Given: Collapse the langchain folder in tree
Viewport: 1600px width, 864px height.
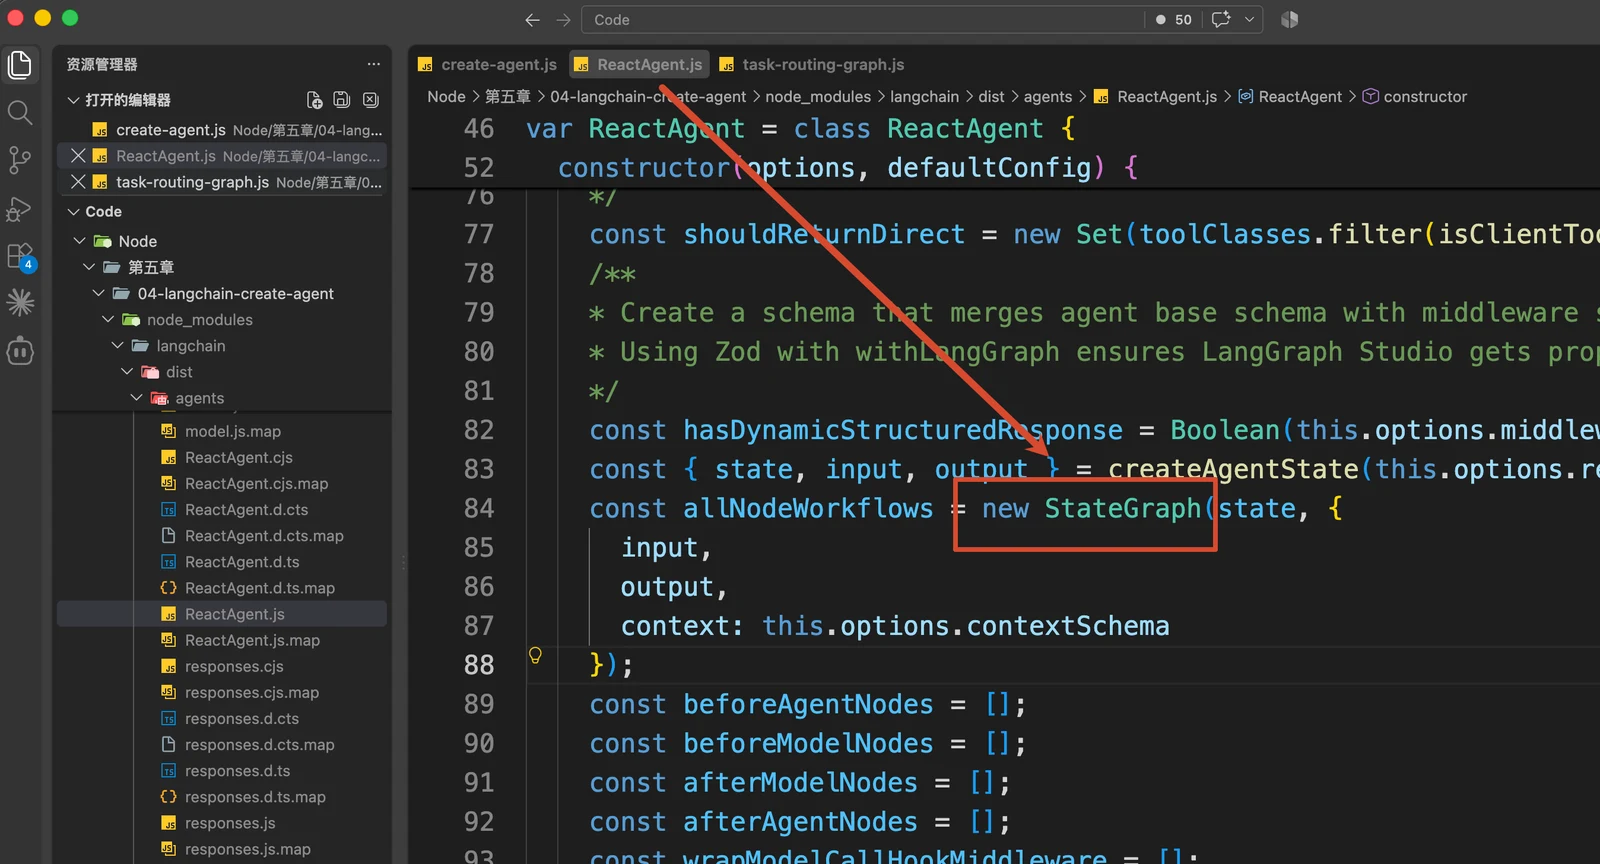Looking at the screenshot, I should tap(118, 345).
